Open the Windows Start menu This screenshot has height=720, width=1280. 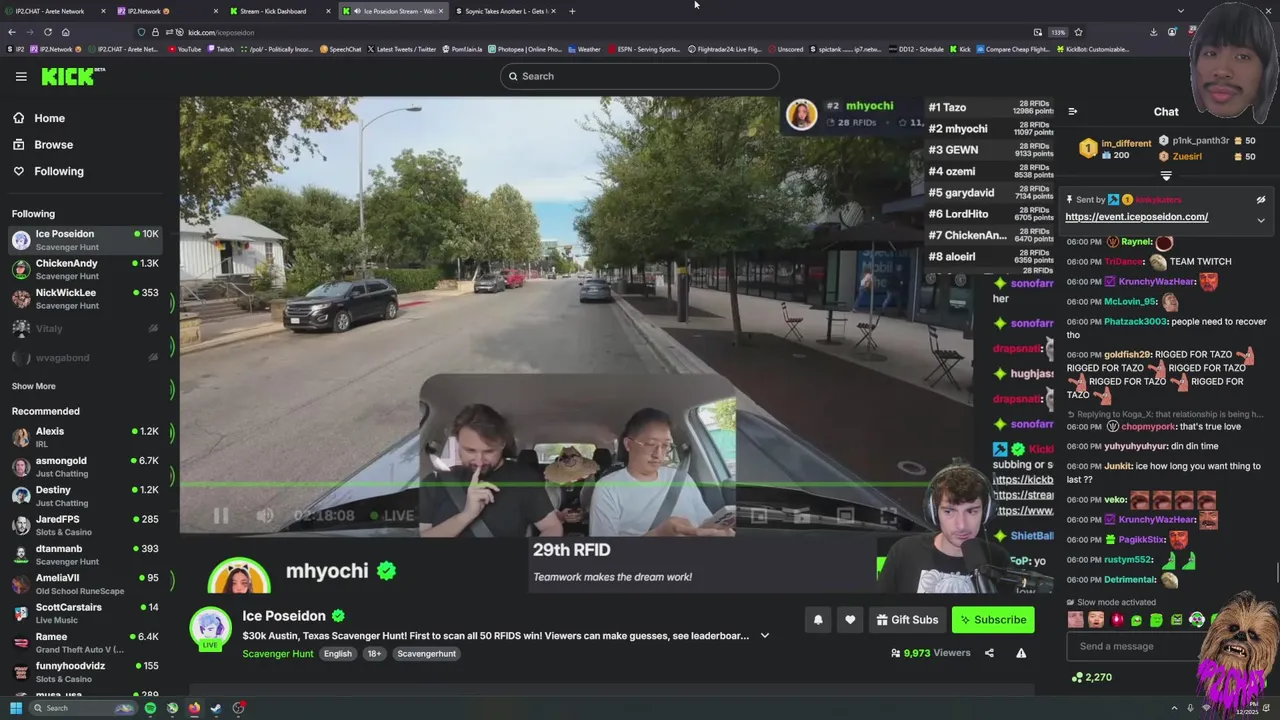pos(15,708)
